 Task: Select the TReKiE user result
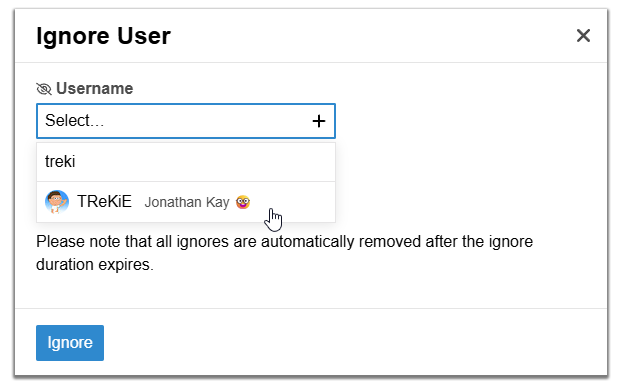click(186, 202)
